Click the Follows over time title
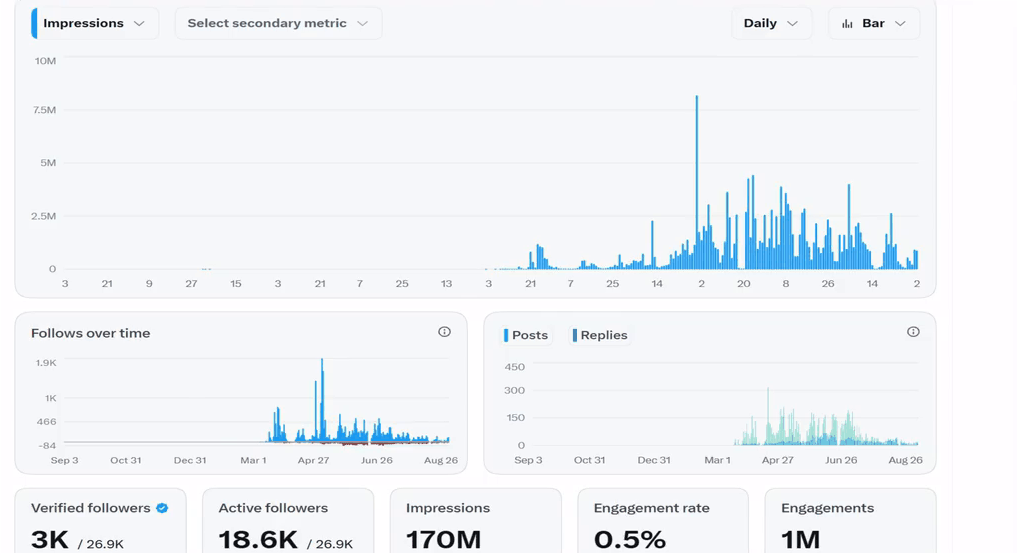 pos(90,333)
